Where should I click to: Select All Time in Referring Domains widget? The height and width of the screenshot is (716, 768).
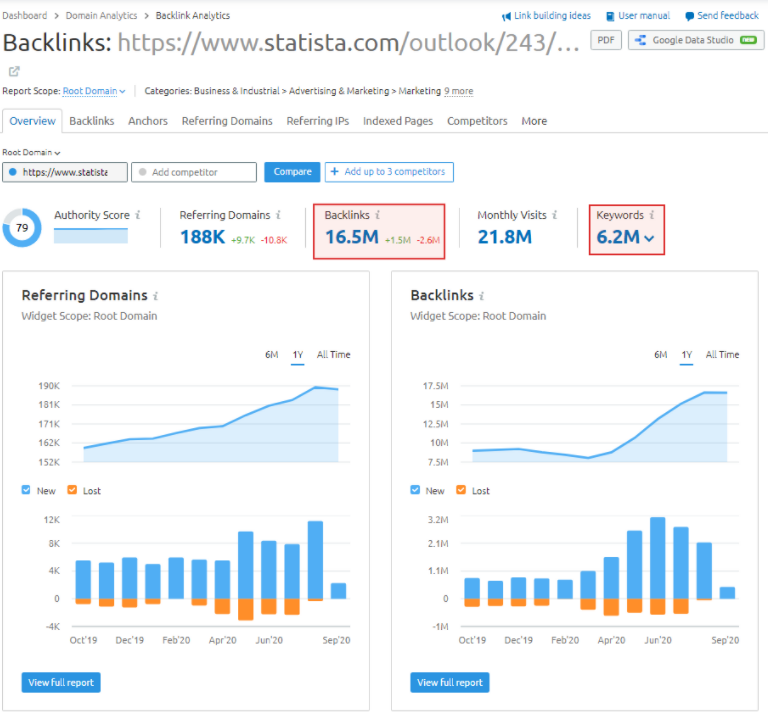[334, 355]
